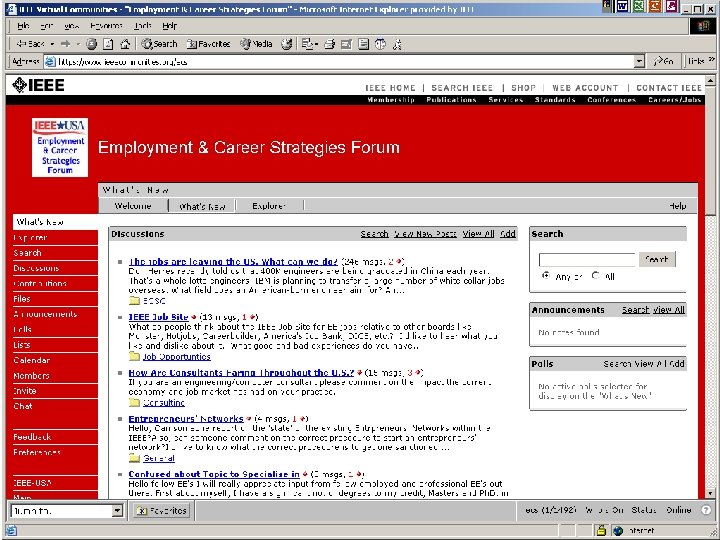Open the Favorites pane from the toolbar
This screenshot has height=540, width=720.
208,44
